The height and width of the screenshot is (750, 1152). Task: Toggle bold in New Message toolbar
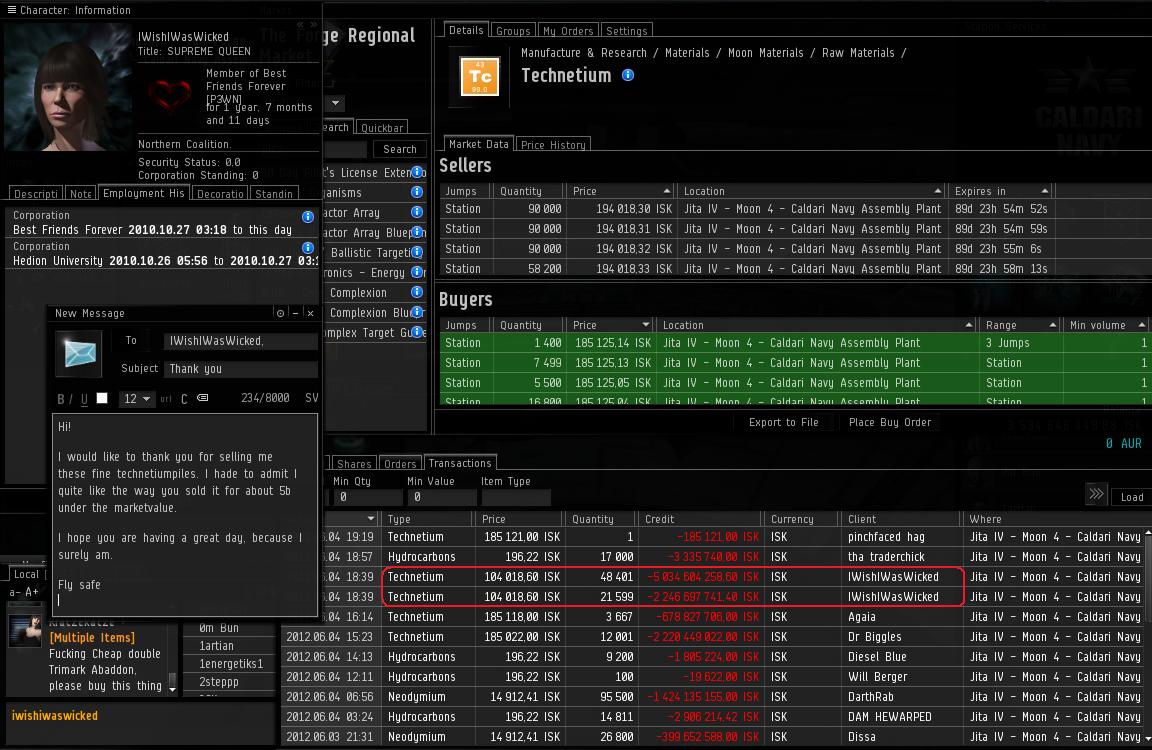[61, 399]
